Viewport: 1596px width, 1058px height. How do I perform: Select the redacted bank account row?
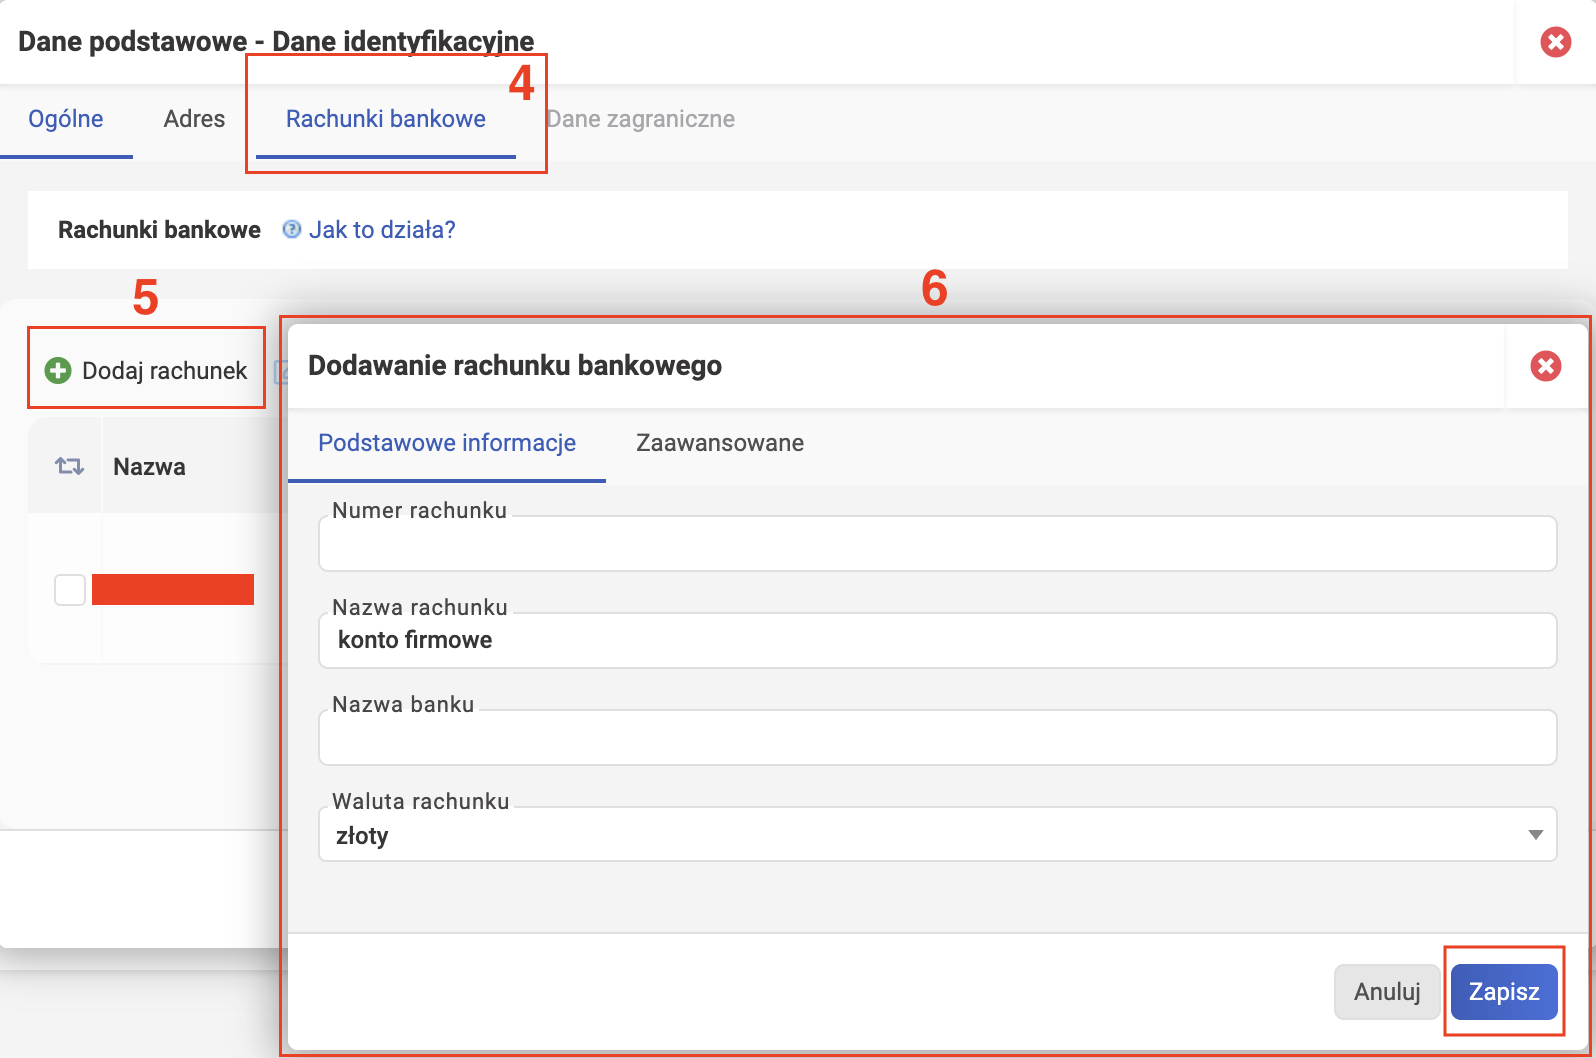[x=173, y=590]
